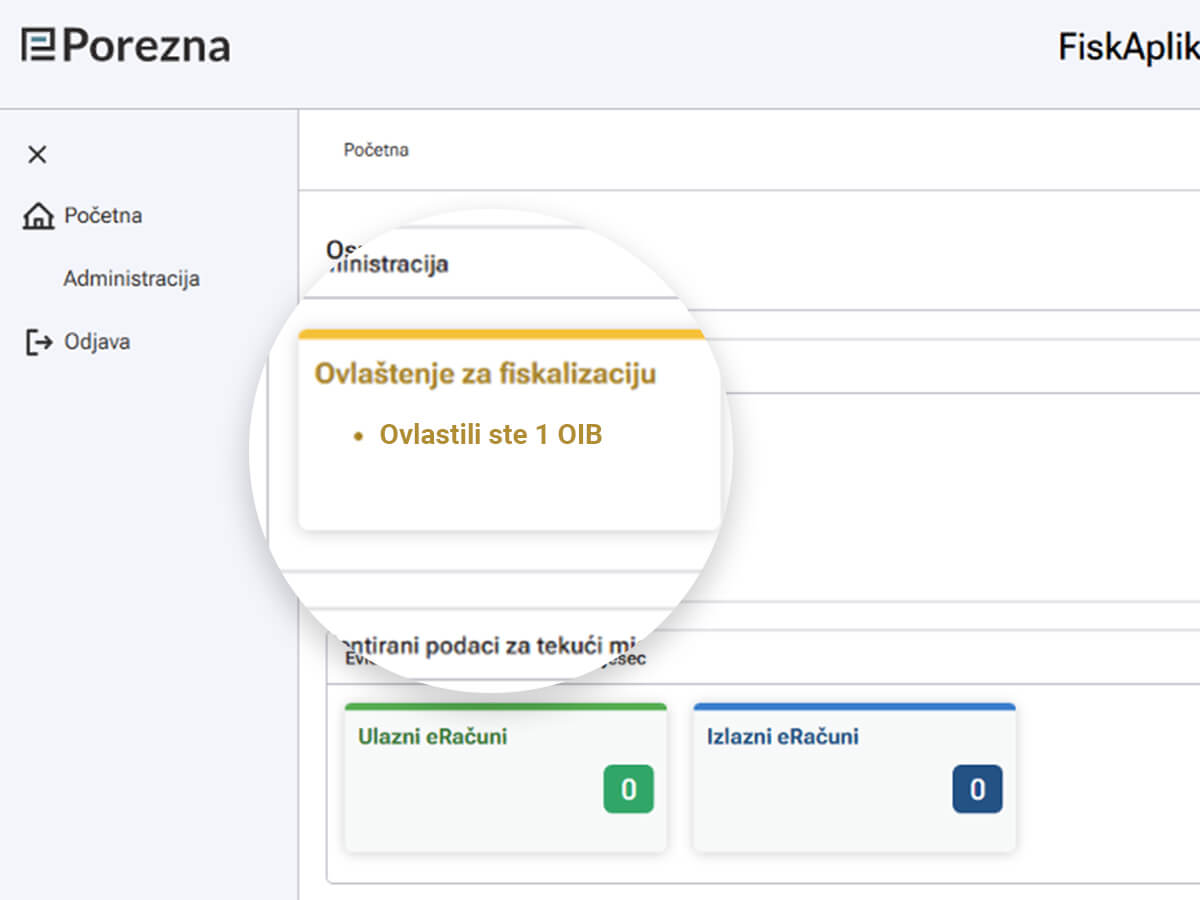
Task: Click the Odjava logout arrow icon
Action: [x=38, y=342]
